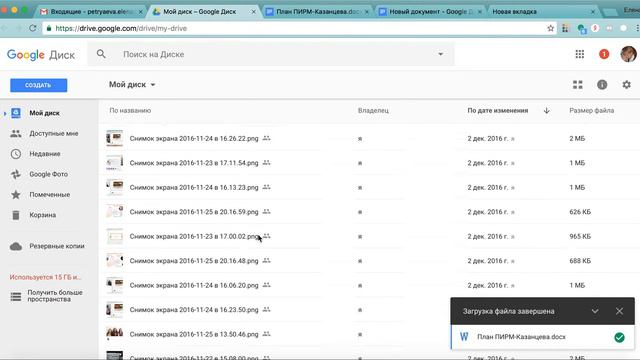Open search options dropdown arrow
640x360 pixels.
click(440, 54)
